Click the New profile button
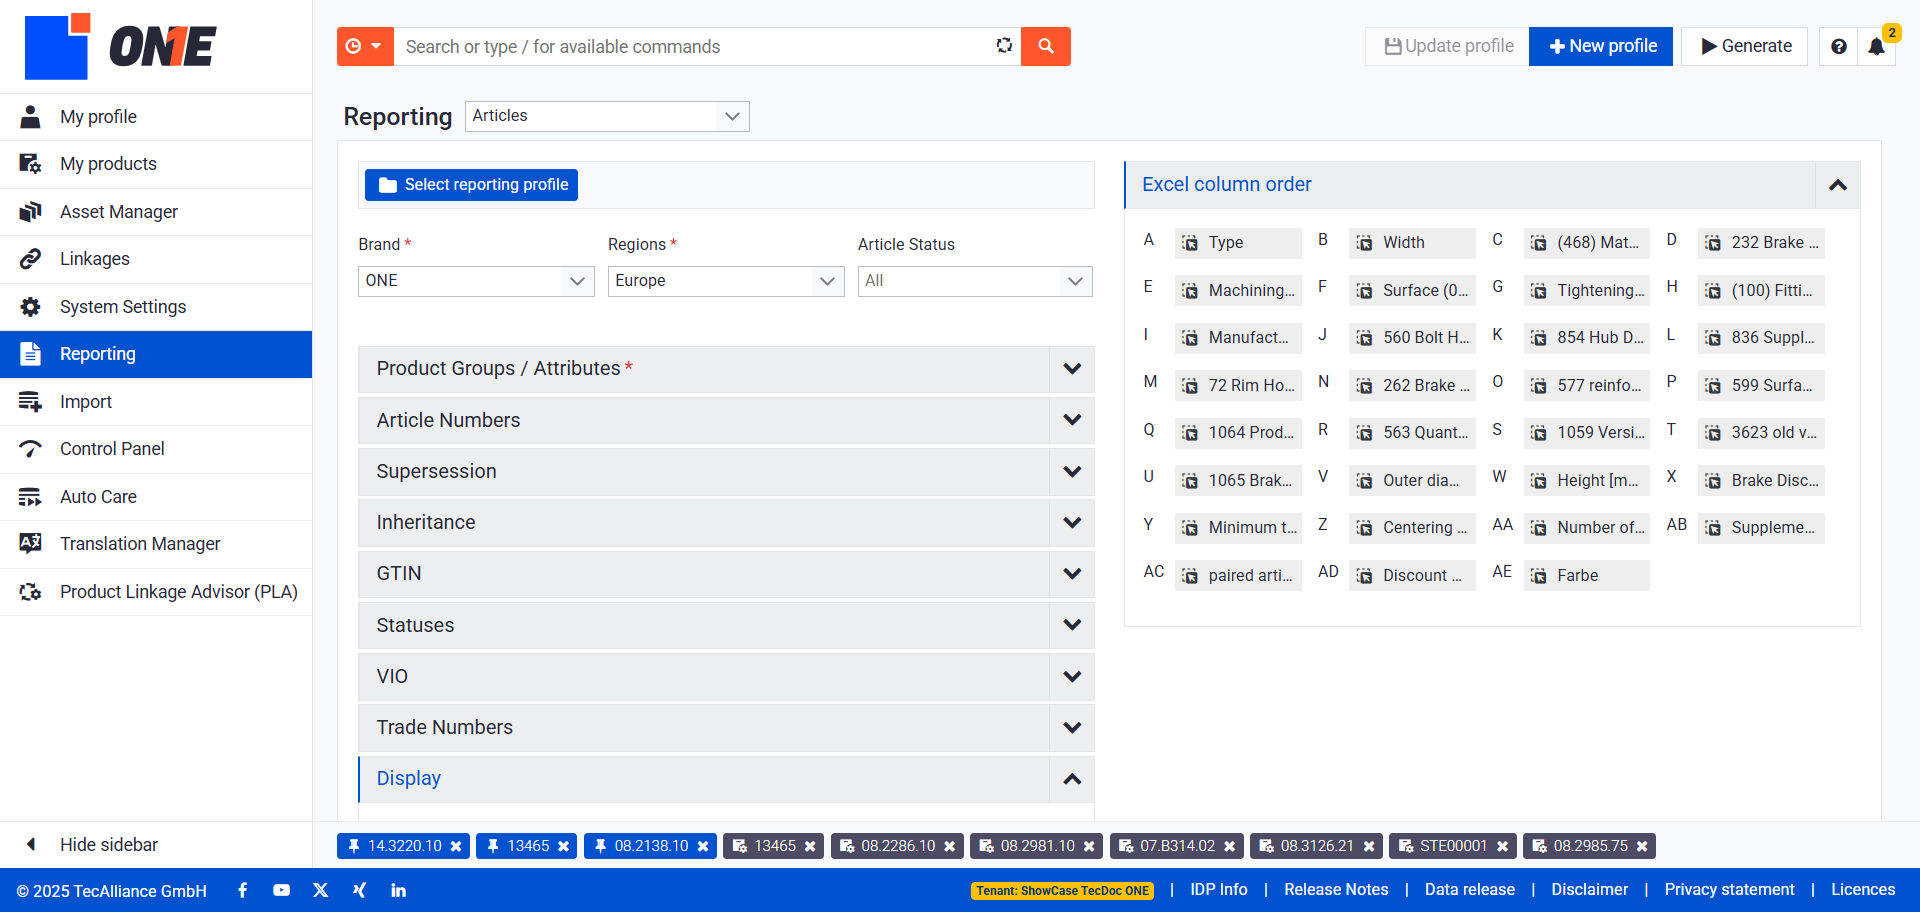Image resolution: width=1920 pixels, height=912 pixels. point(1601,46)
